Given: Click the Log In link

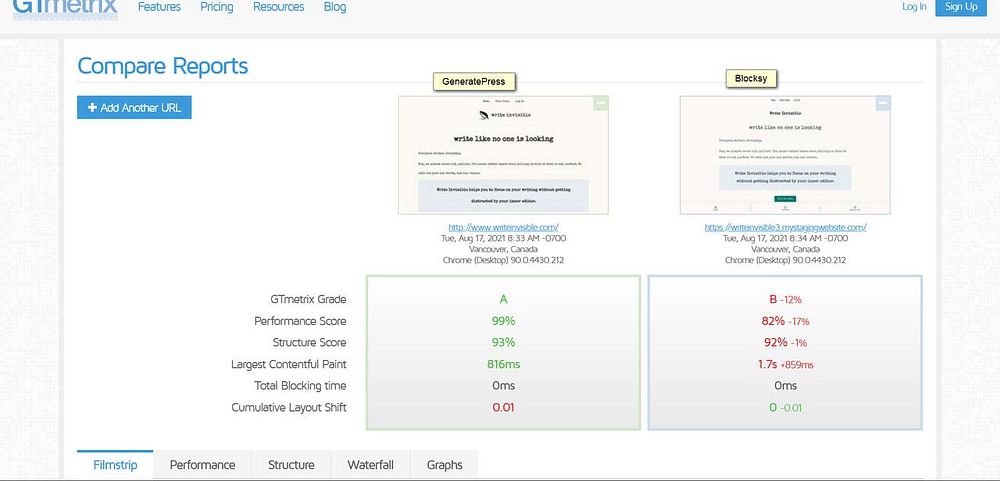Looking at the screenshot, I should pos(915,6).
